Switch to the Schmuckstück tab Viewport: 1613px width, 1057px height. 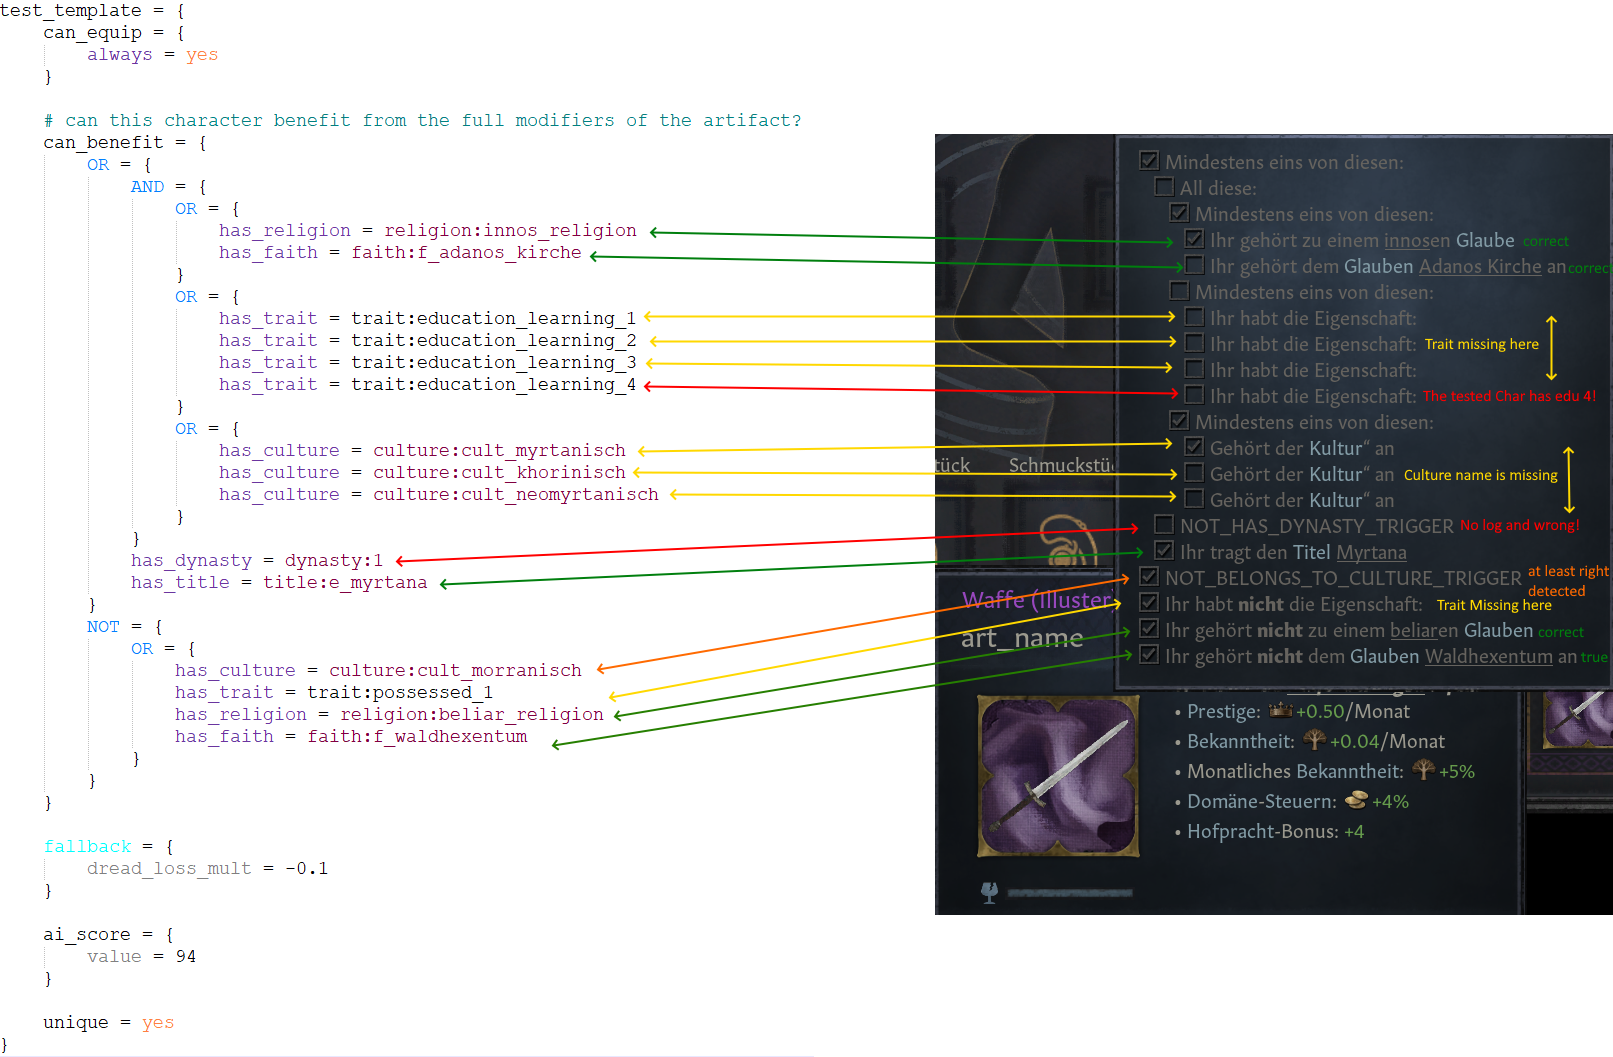pos(1062,465)
